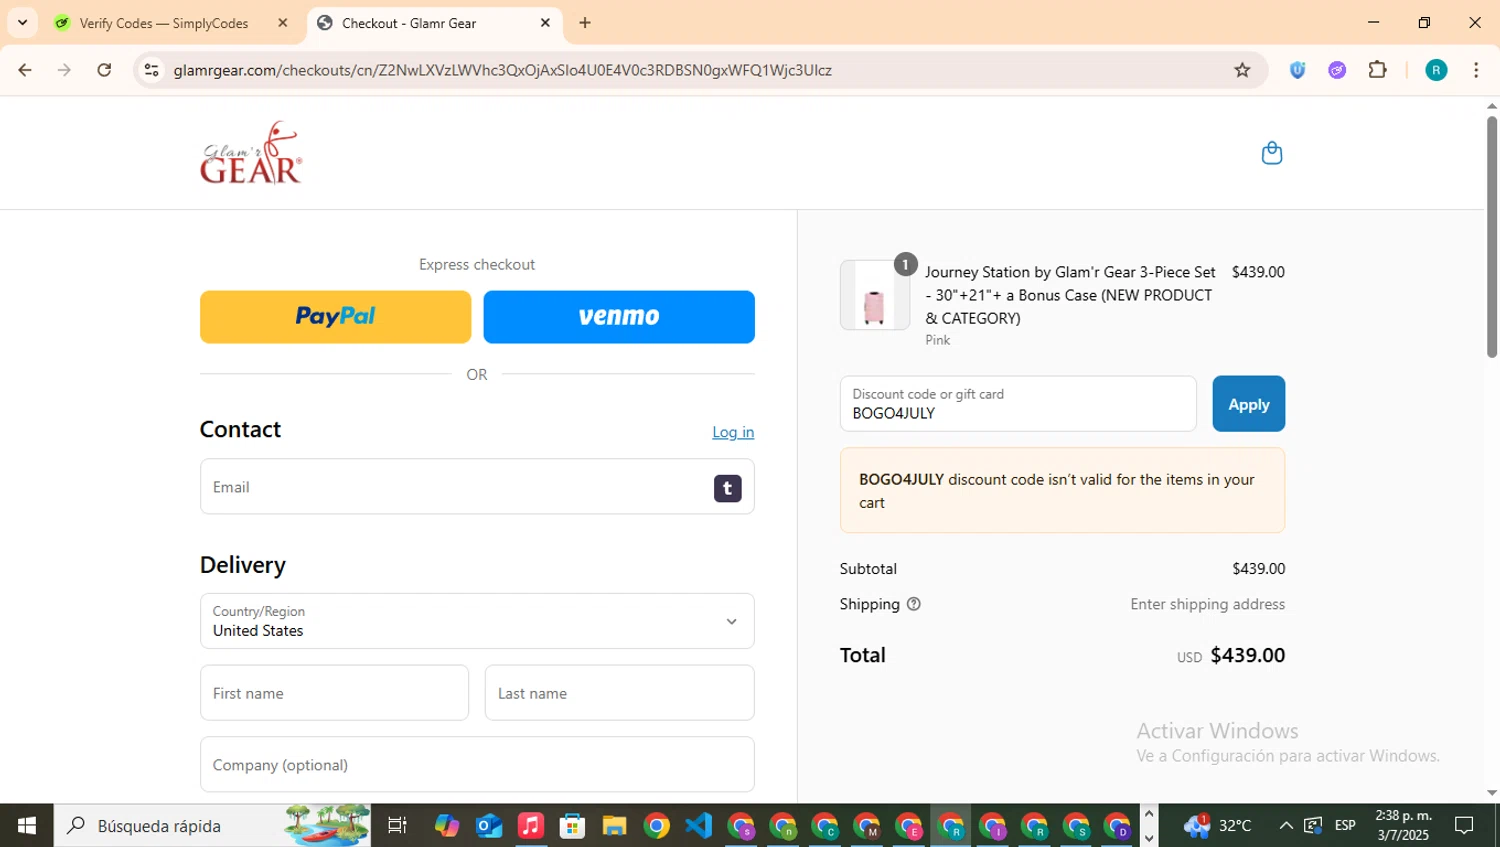Click the "Journey Station by Glam'r Gear" product name
Image resolution: width=1500 pixels, height=847 pixels.
pyautogui.click(x=1070, y=295)
